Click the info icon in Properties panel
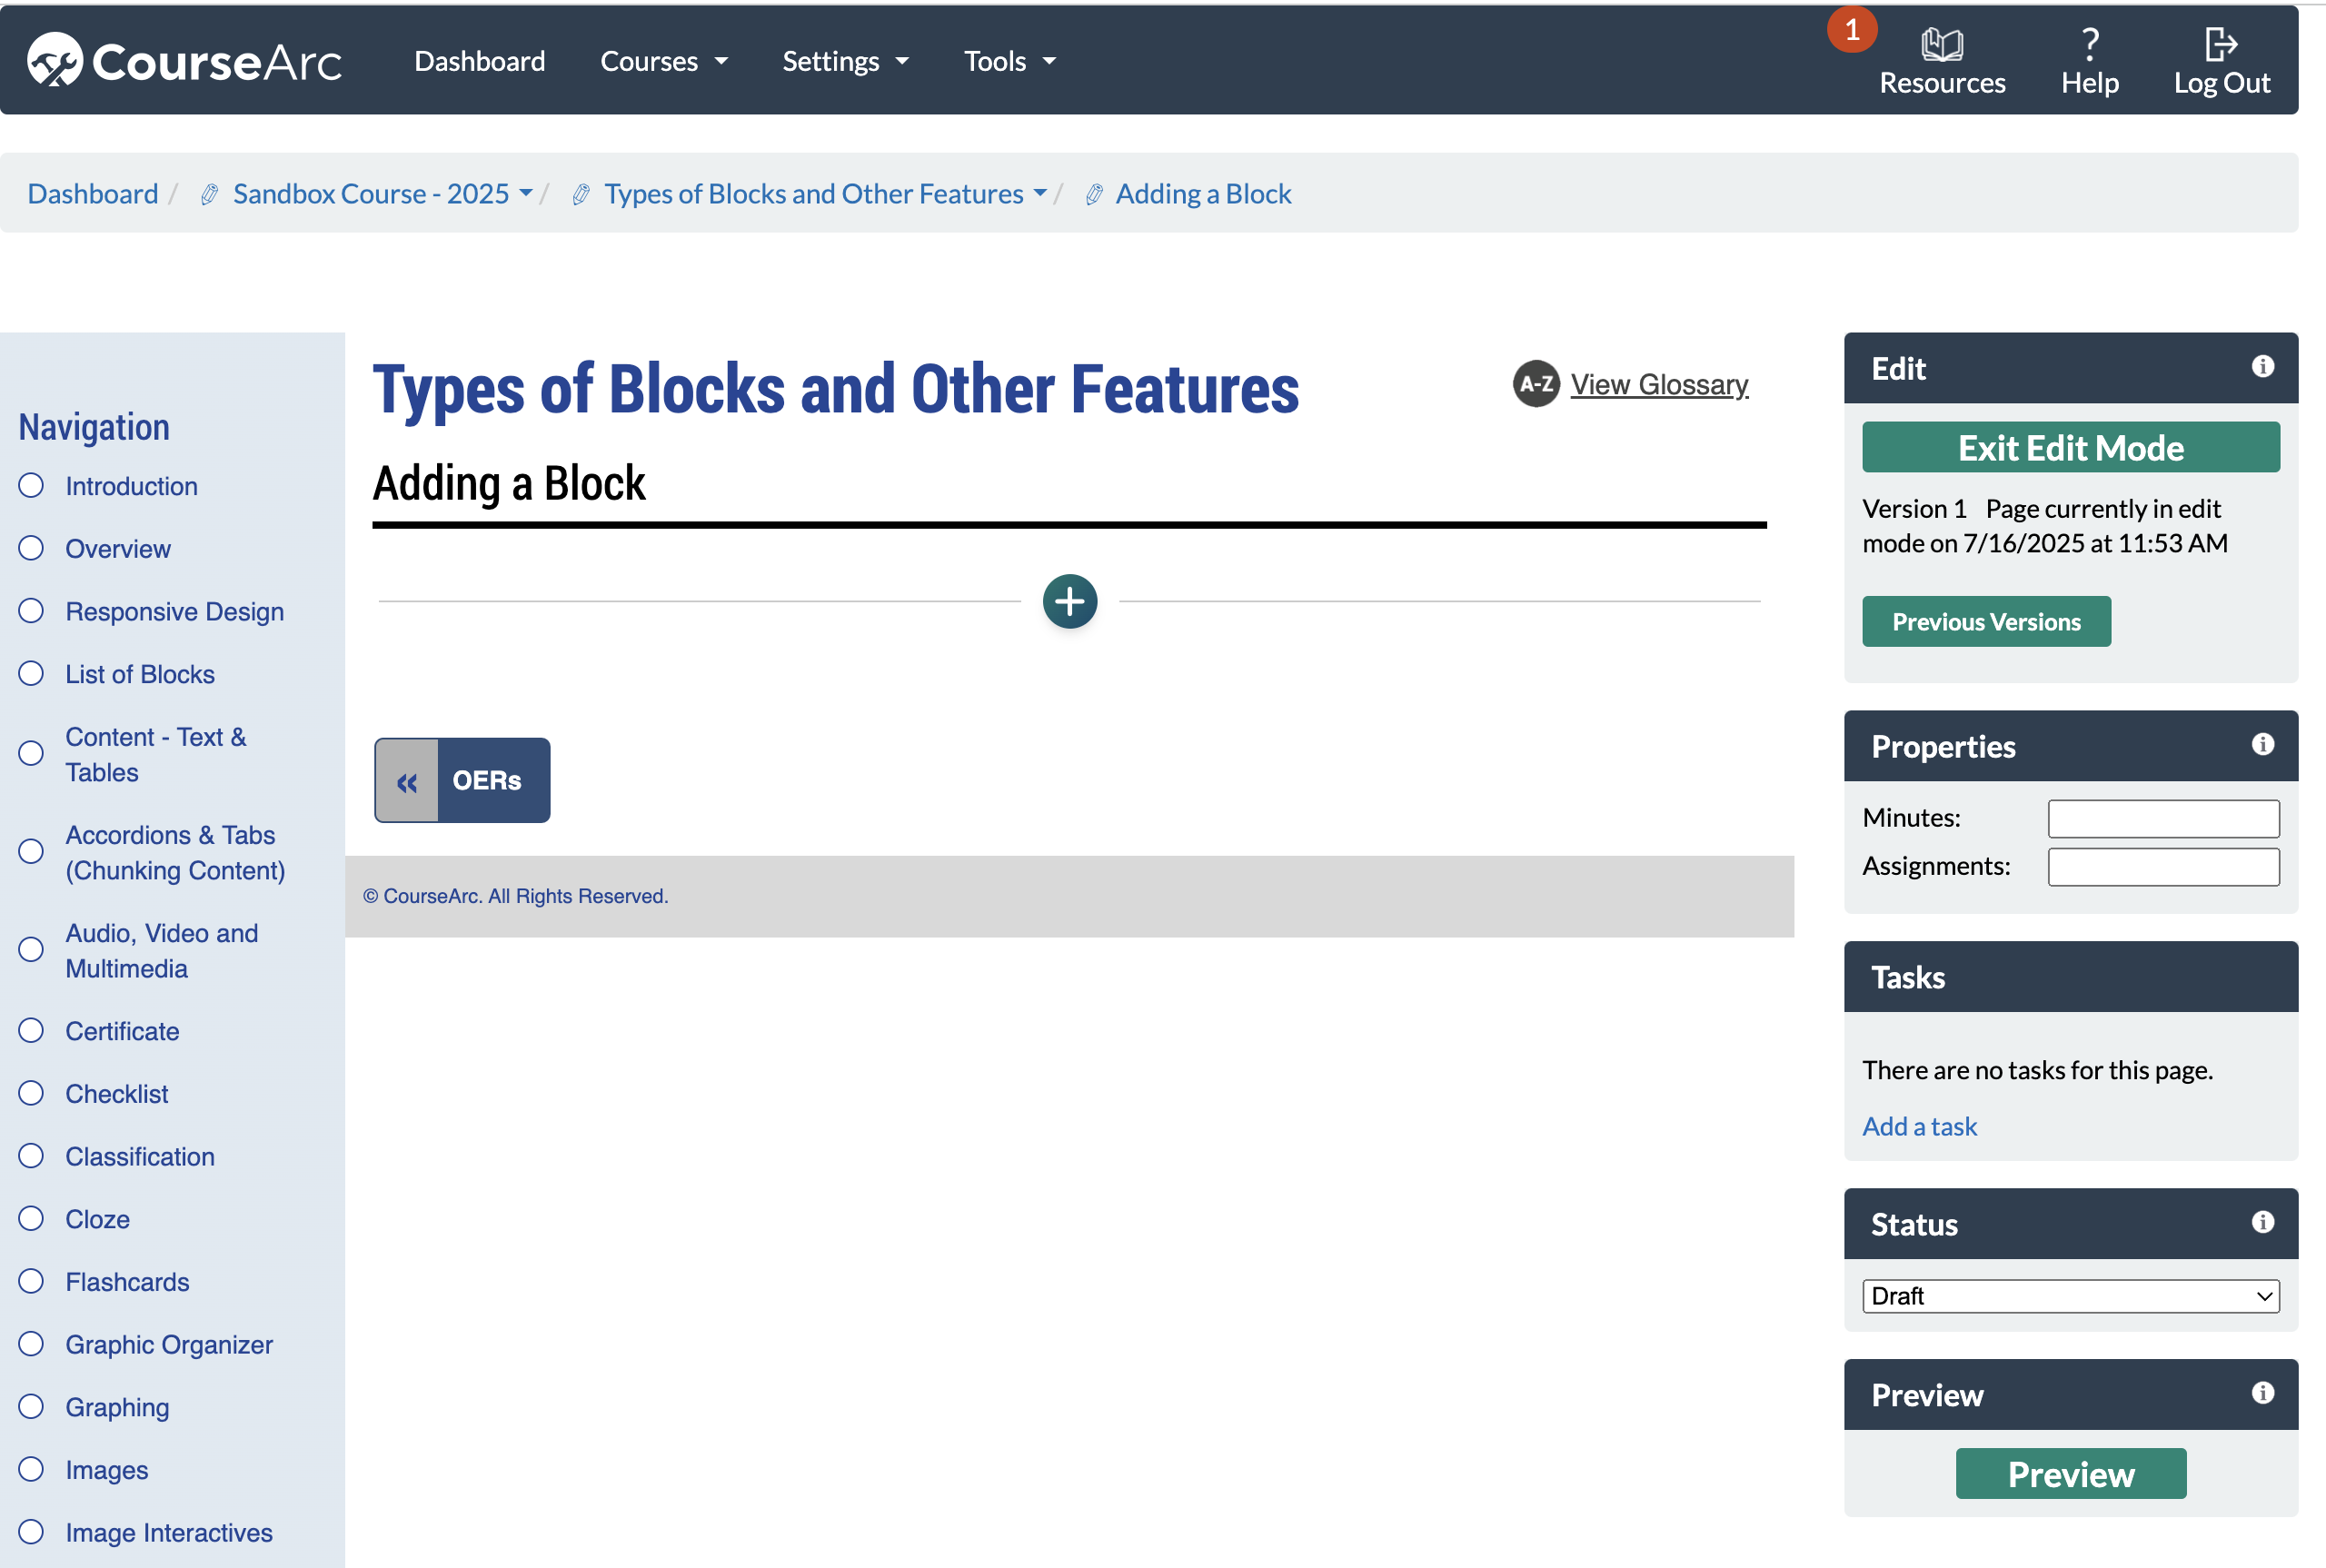 pyautogui.click(x=2262, y=745)
